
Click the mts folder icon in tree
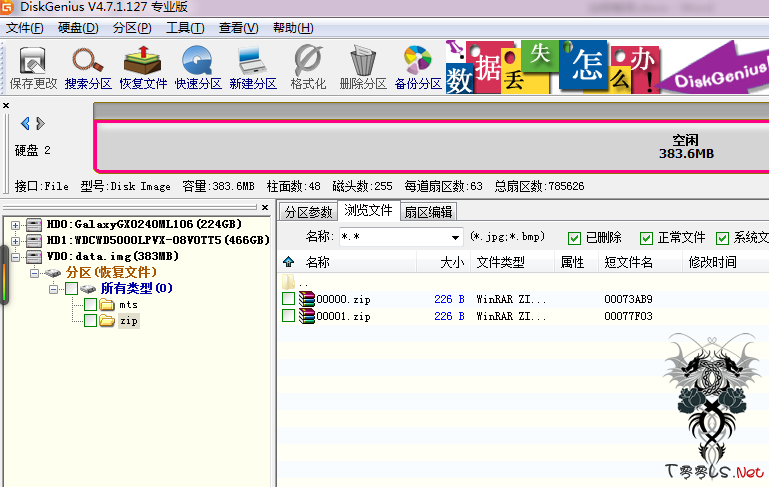click(x=107, y=305)
